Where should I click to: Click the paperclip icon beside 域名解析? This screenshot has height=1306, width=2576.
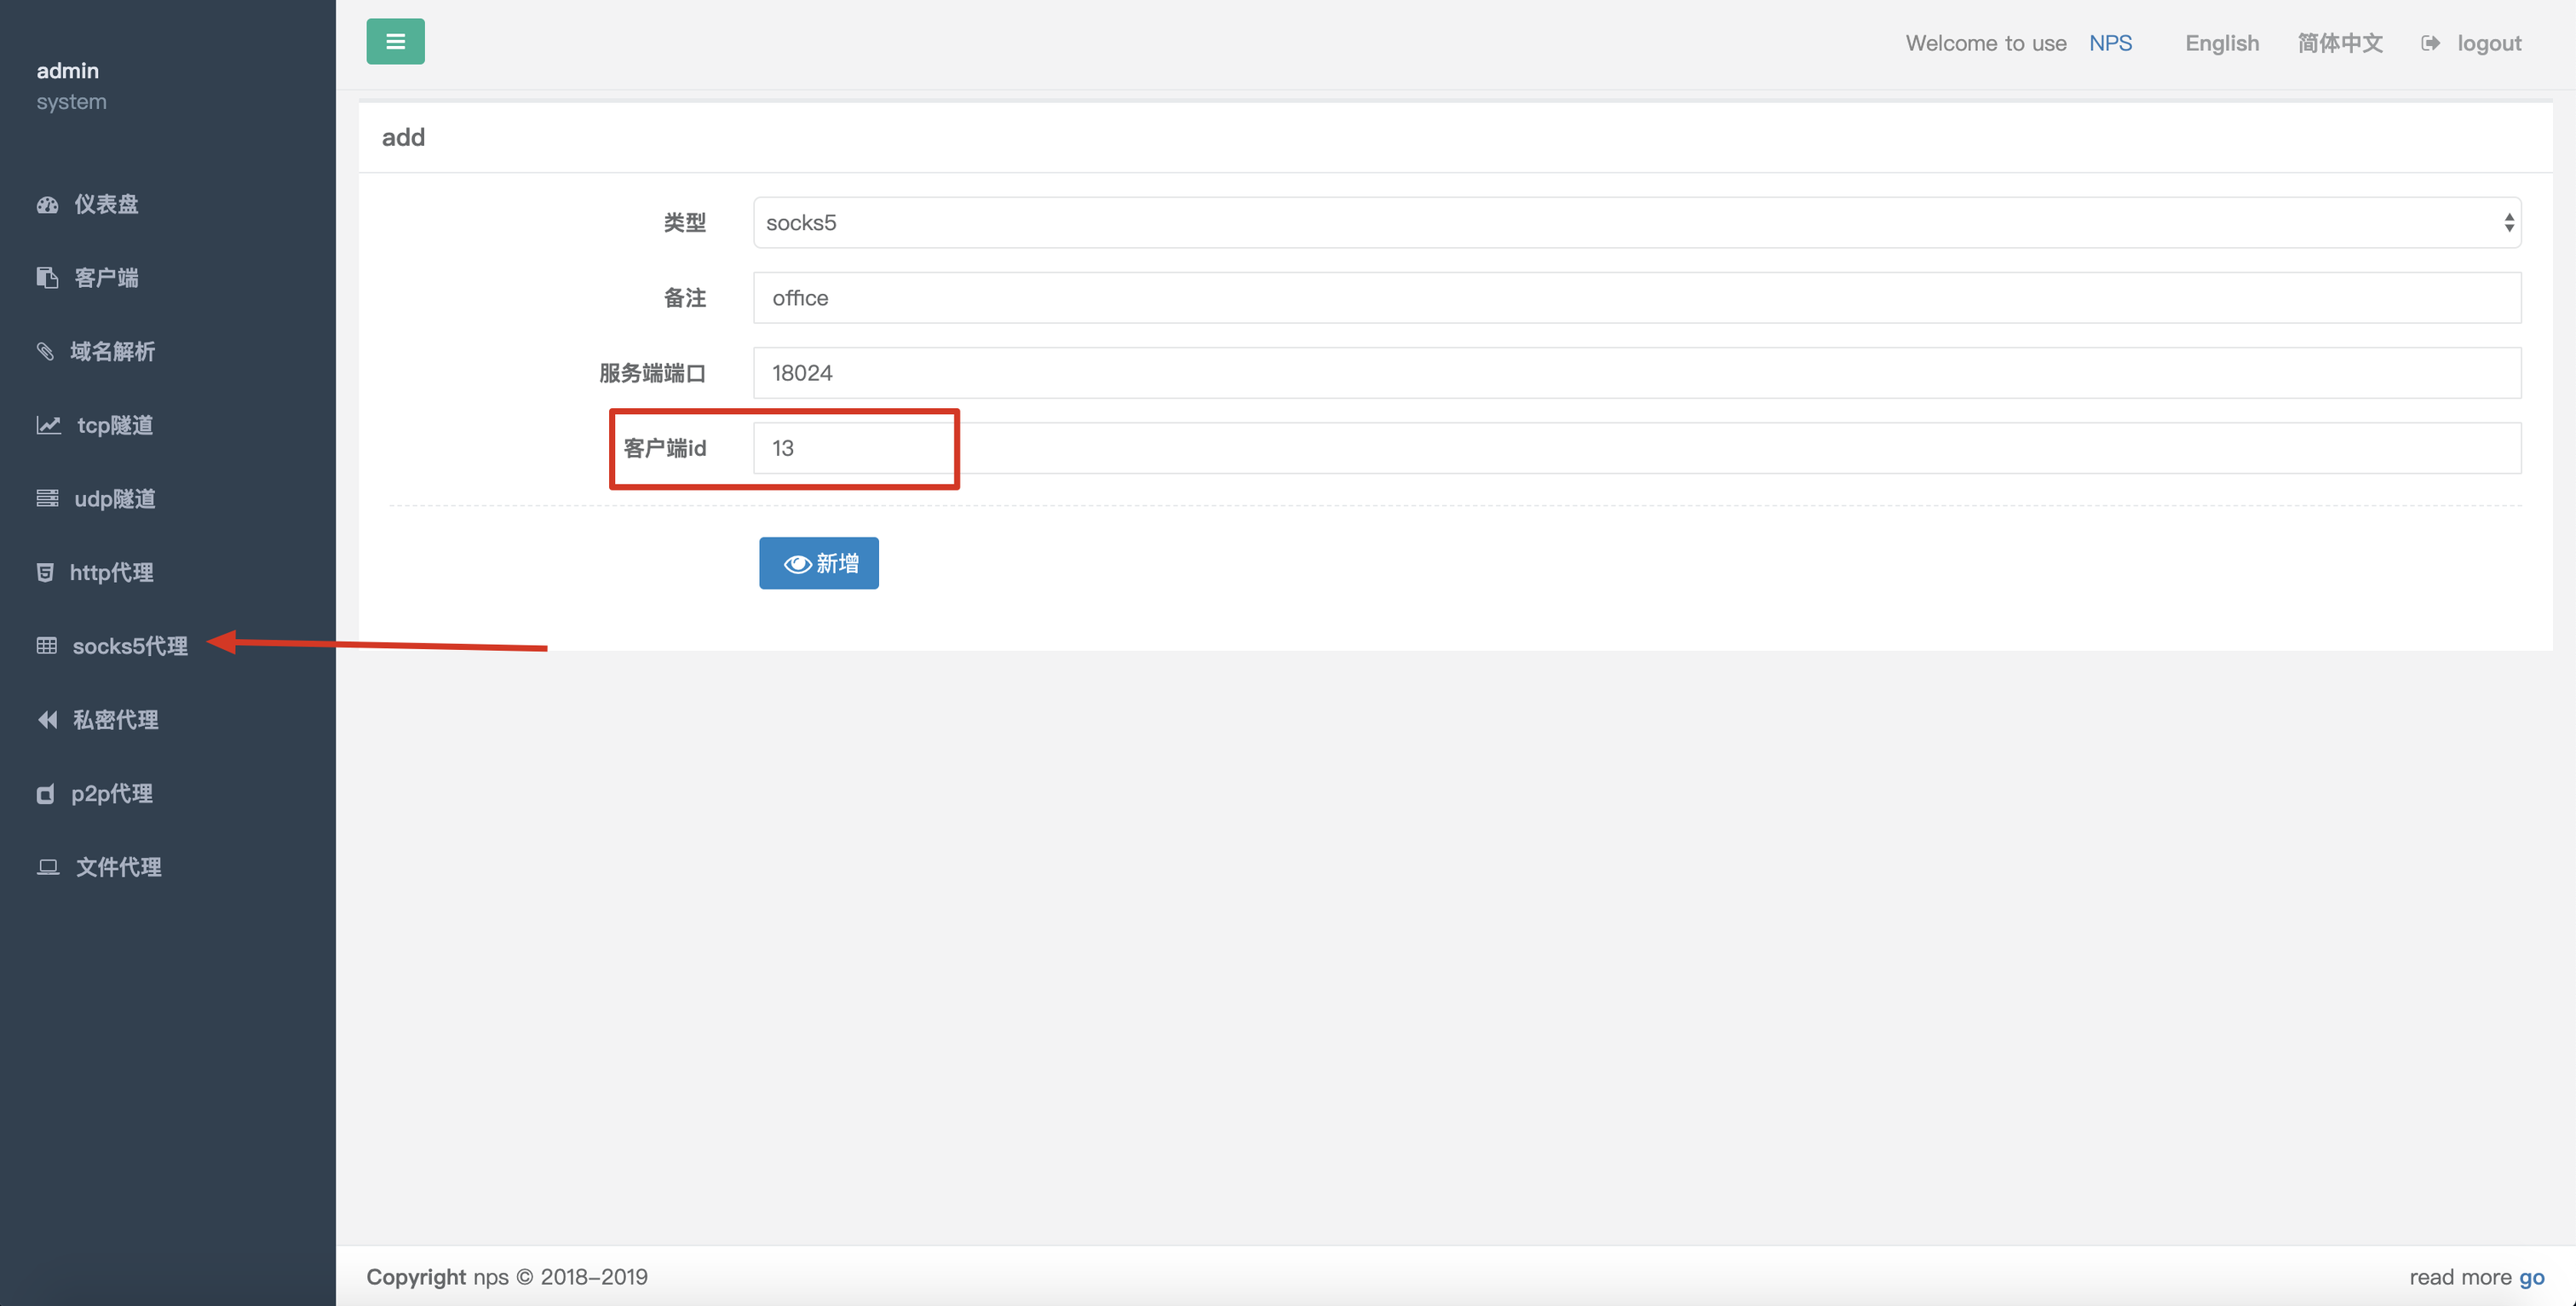[45, 351]
